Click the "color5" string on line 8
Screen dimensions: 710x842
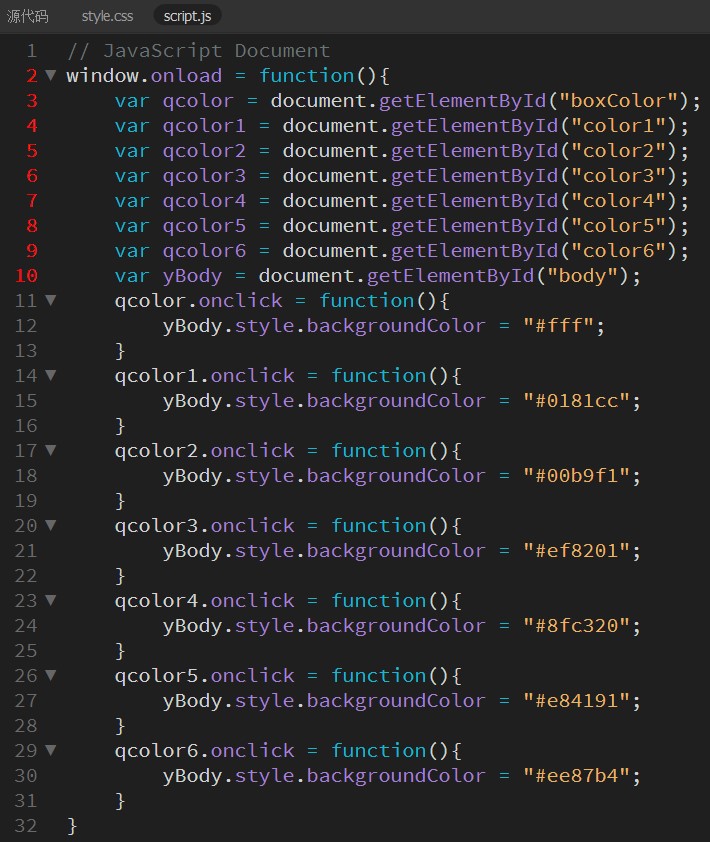pyautogui.click(x=618, y=226)
